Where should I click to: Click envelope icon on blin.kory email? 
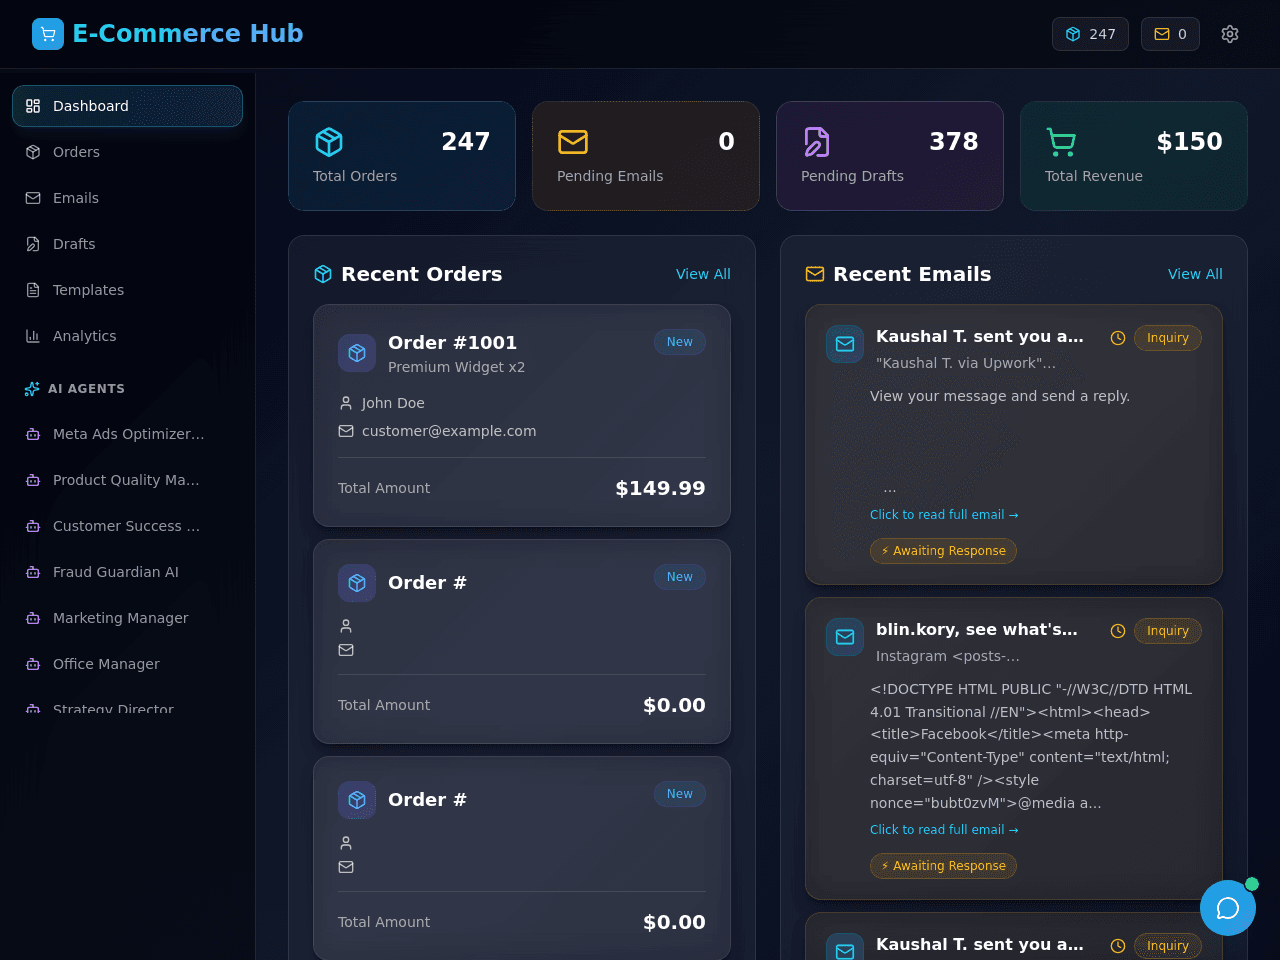tap(845, 637)
